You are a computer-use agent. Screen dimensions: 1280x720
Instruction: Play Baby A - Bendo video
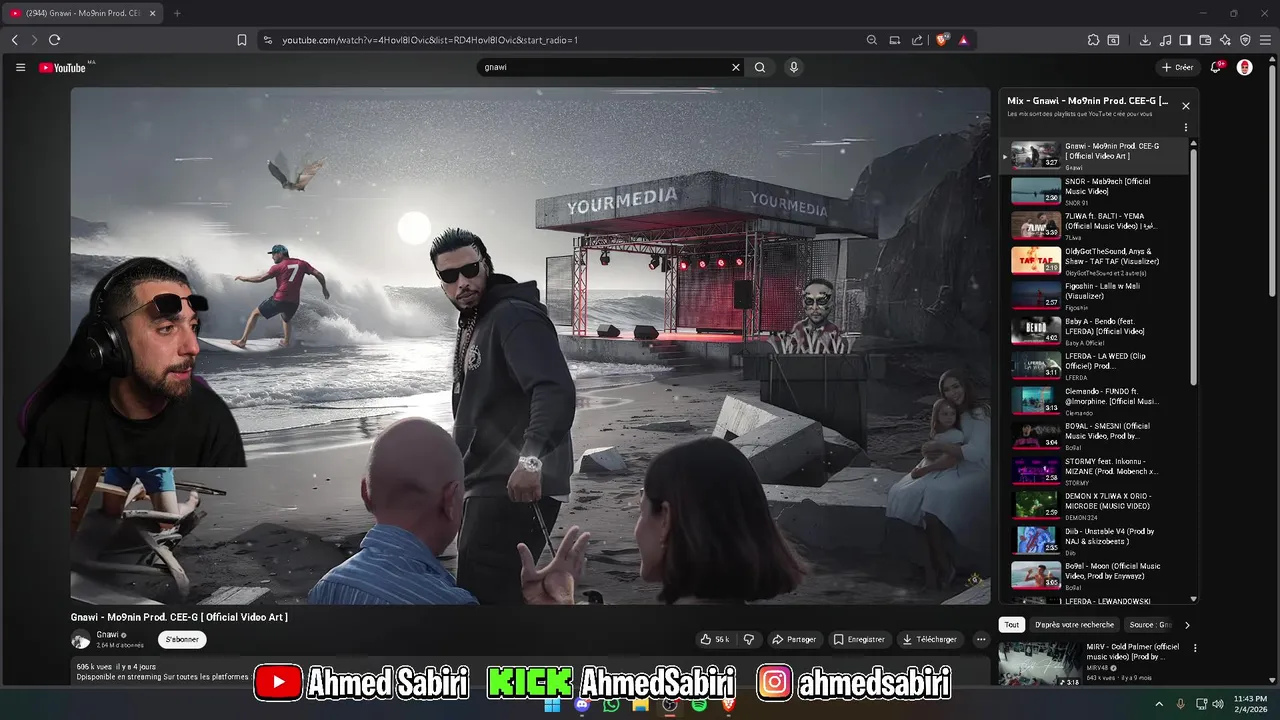1094,330
